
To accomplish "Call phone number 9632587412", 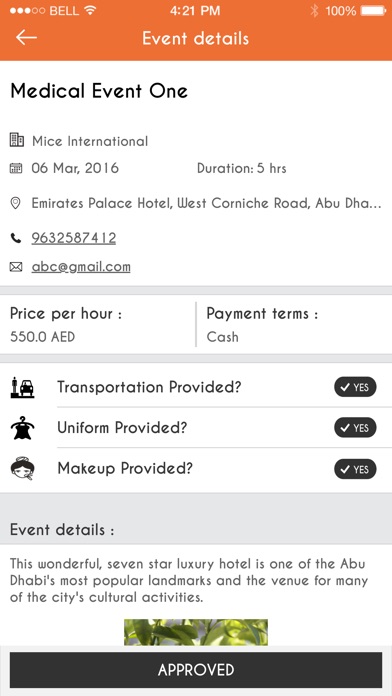I will (x=74, y=238).
